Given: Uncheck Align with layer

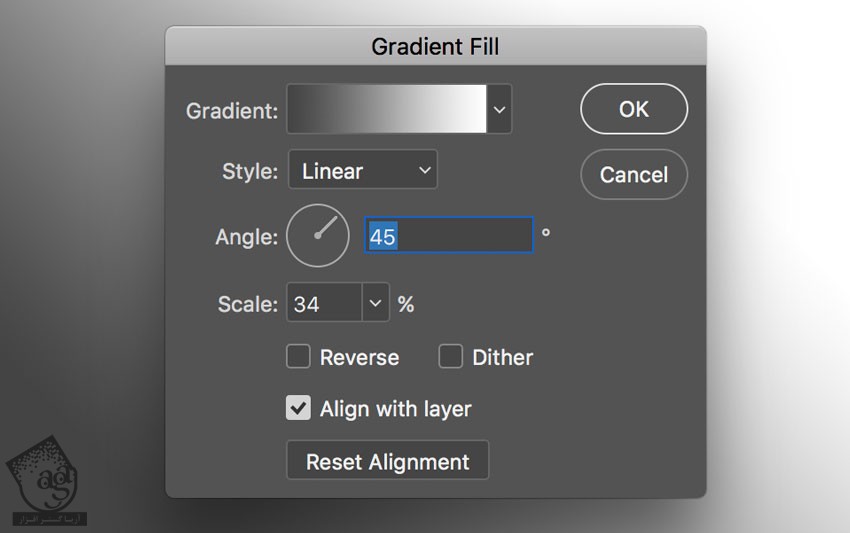Looking at the screenshot, I should [299, 408].
